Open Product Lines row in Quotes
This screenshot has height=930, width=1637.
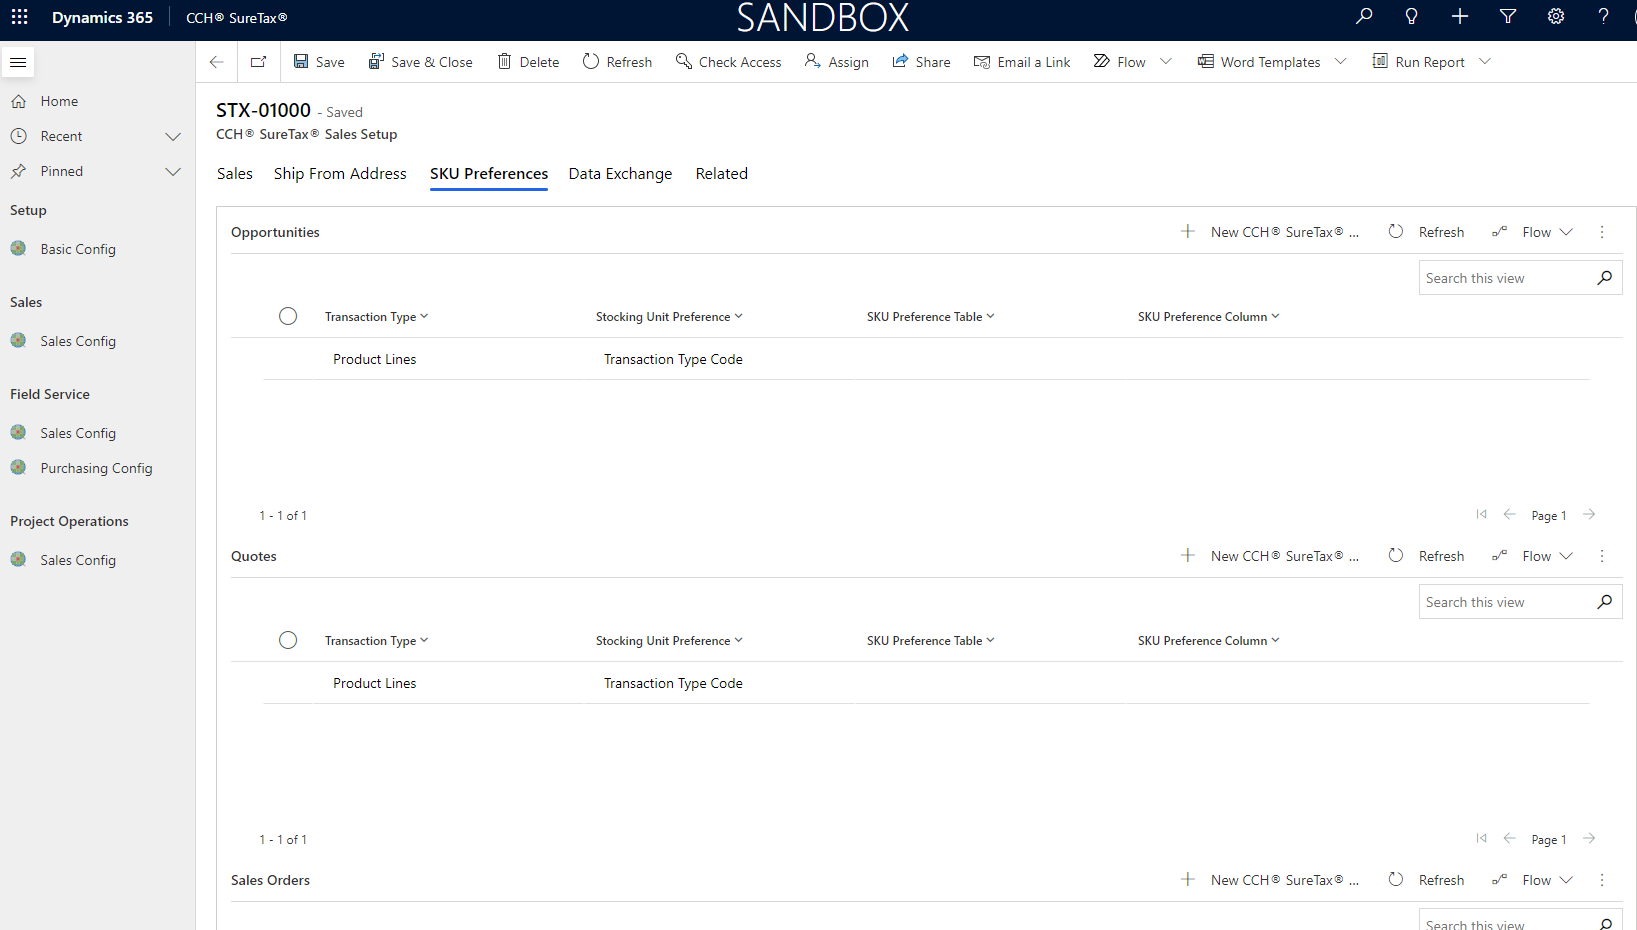(x=375, y=683)
